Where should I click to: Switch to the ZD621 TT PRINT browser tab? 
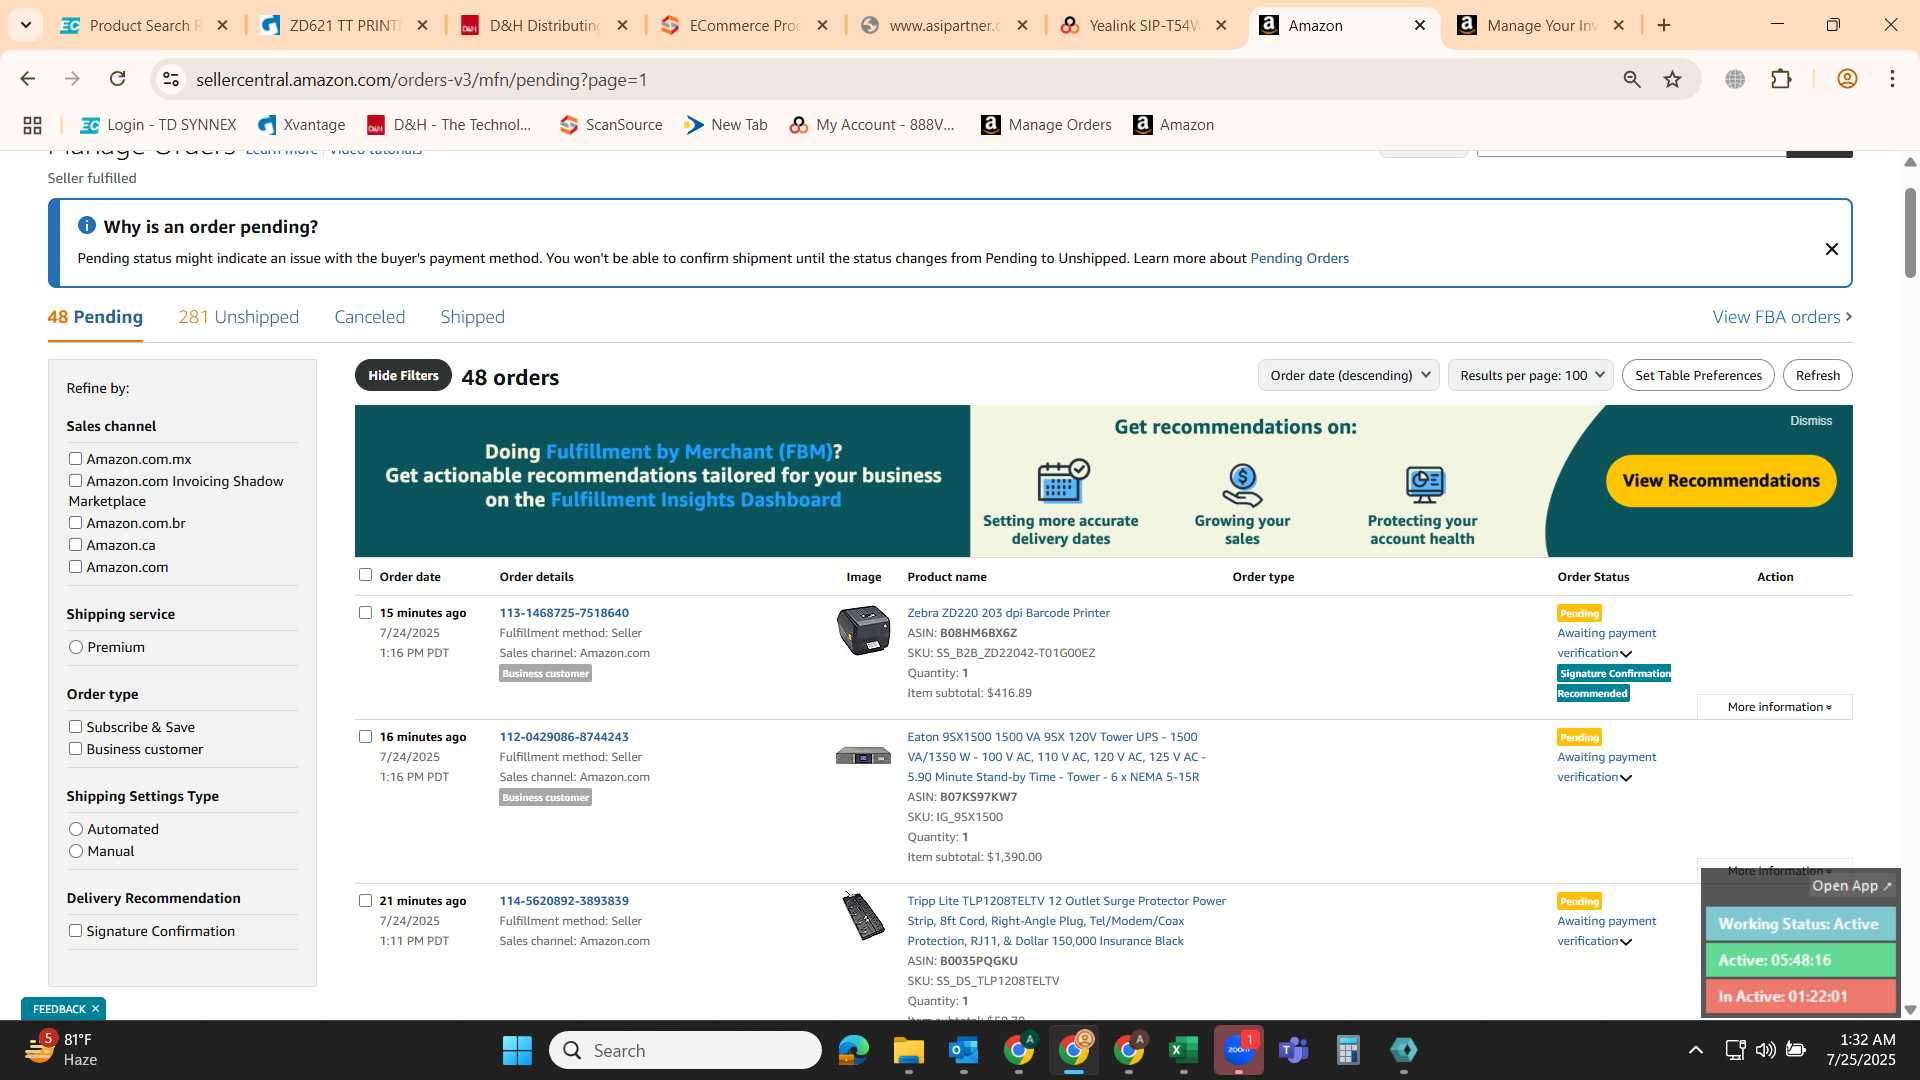[343, 25]
